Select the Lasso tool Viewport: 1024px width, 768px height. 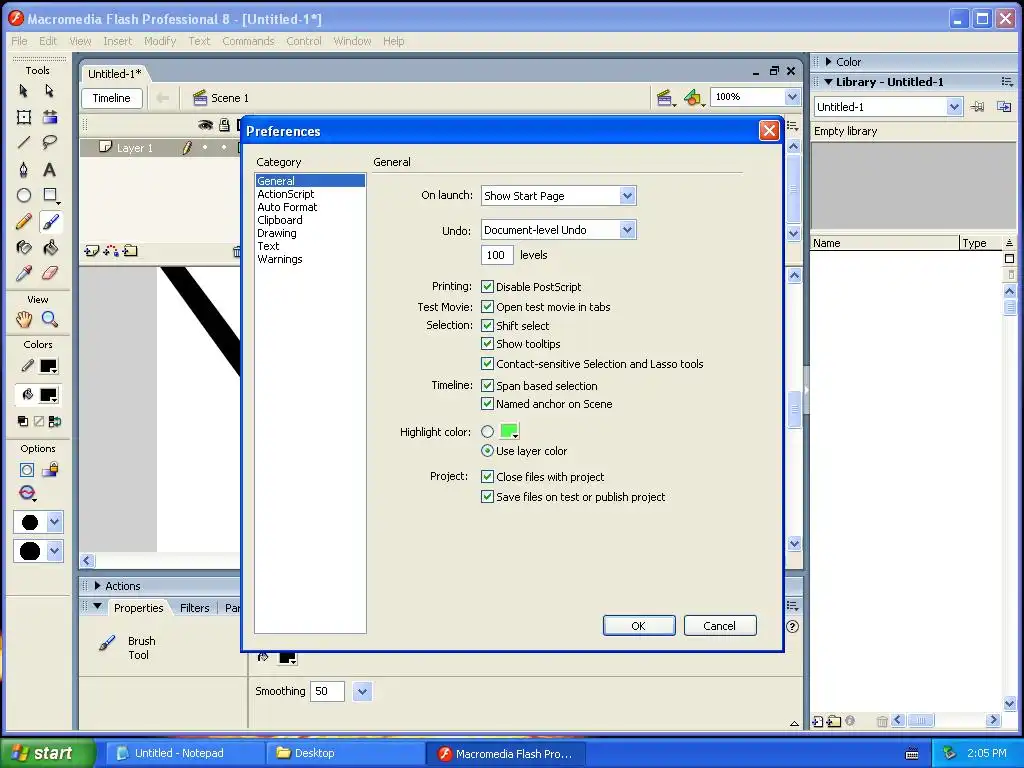tap(50, 142)
